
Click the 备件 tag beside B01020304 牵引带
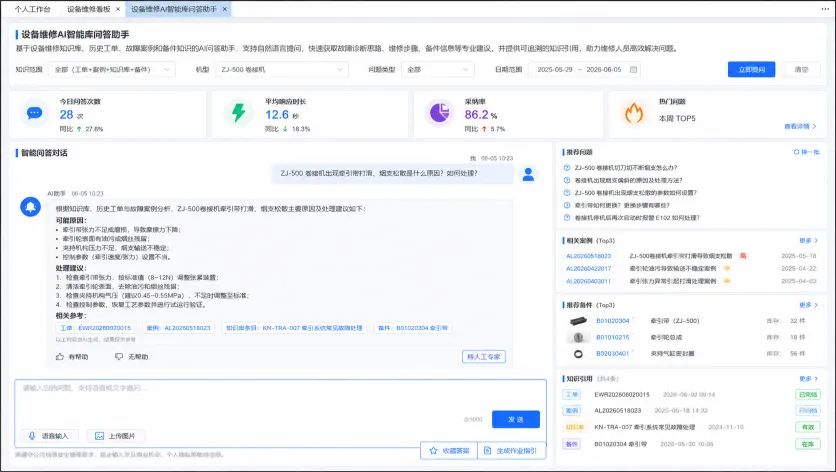tap(572, 444)
